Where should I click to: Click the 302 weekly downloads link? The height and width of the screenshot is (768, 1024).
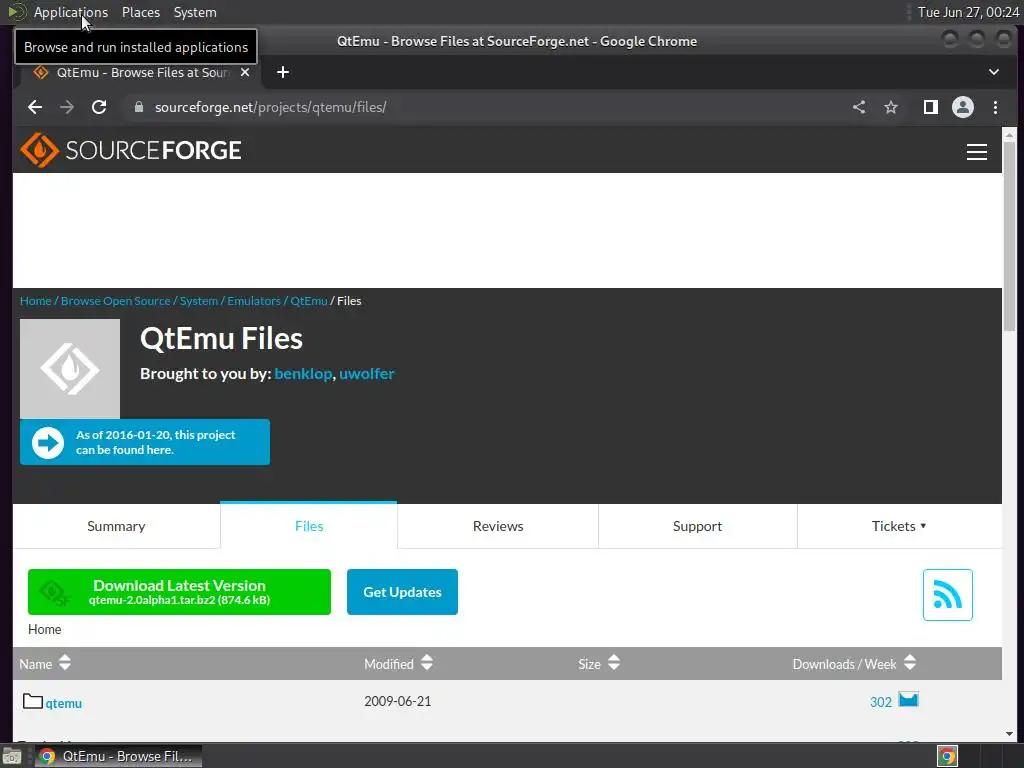(x=880, y=702)
